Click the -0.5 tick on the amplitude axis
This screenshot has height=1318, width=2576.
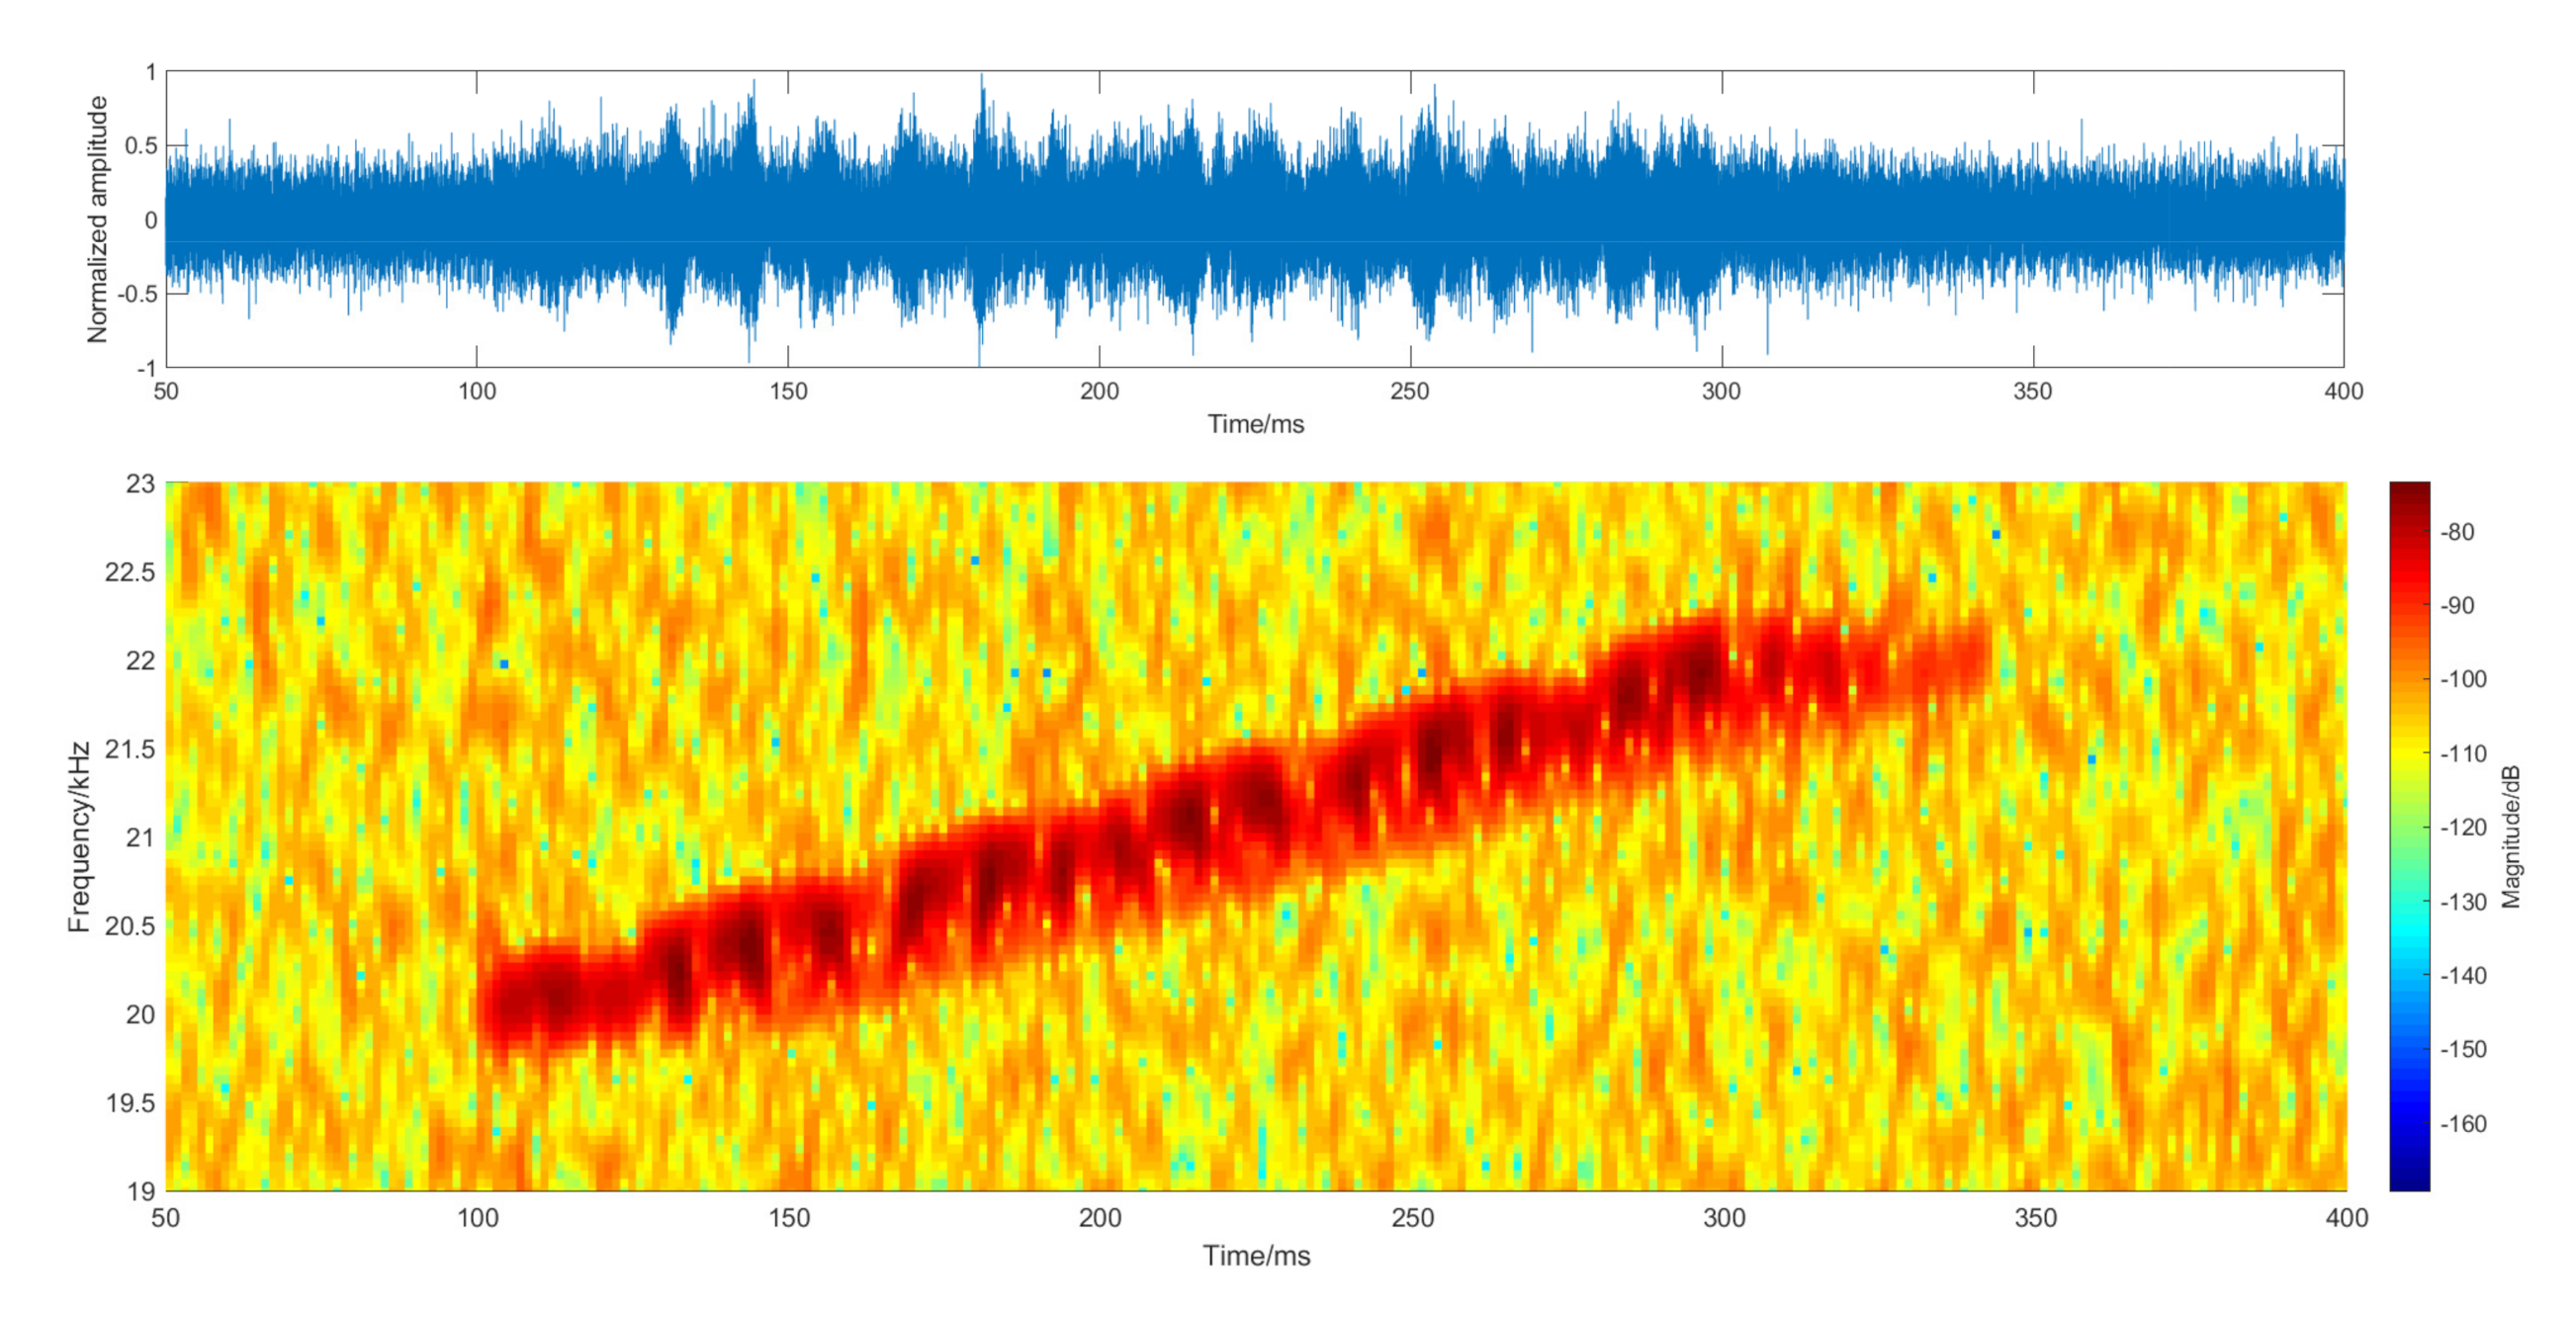[136, 294]
